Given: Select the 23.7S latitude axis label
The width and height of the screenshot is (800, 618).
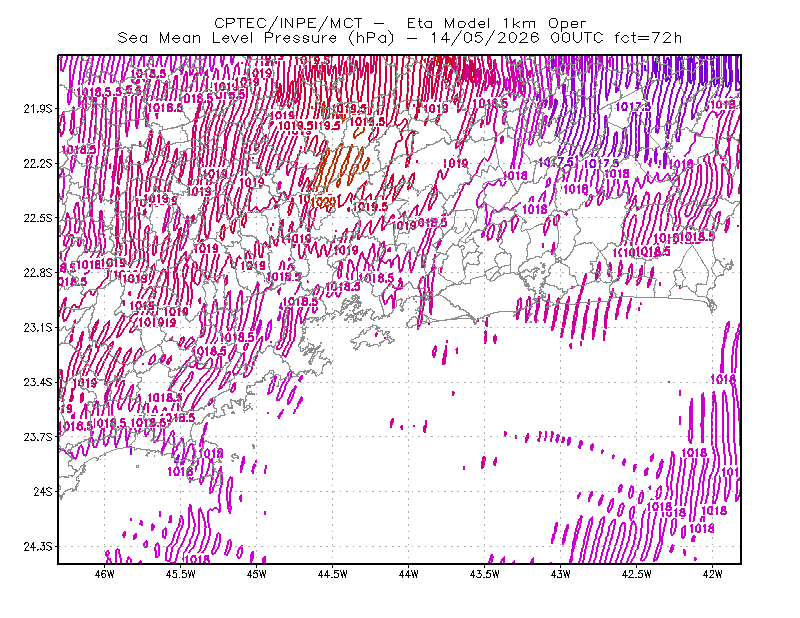Looking at the screenshot, I should pos(38,437).
